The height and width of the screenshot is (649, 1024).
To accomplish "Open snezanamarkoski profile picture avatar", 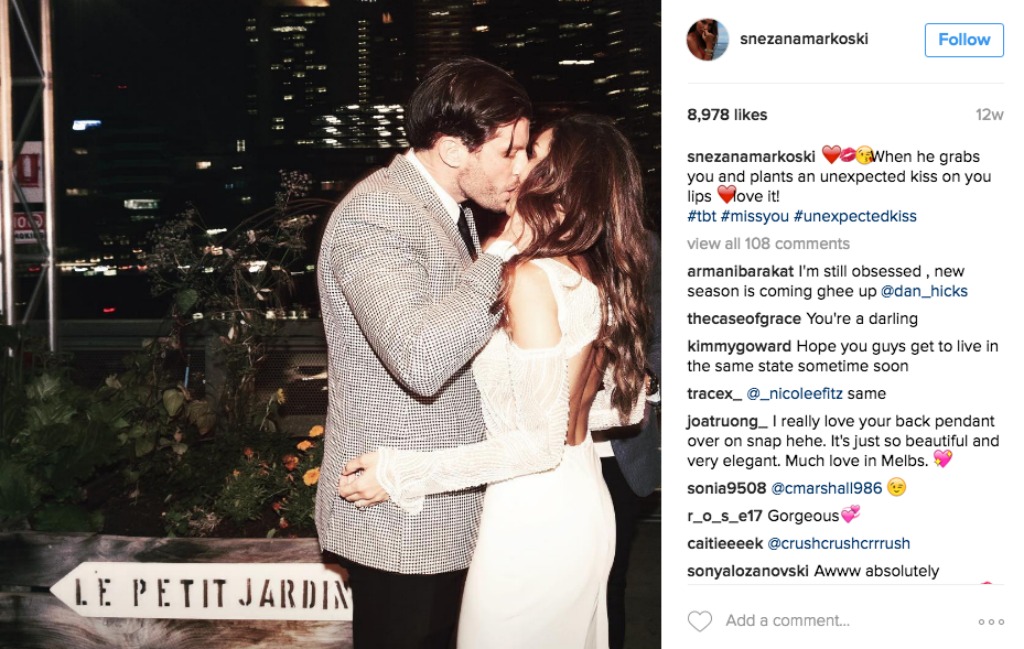I will [707, 40].
